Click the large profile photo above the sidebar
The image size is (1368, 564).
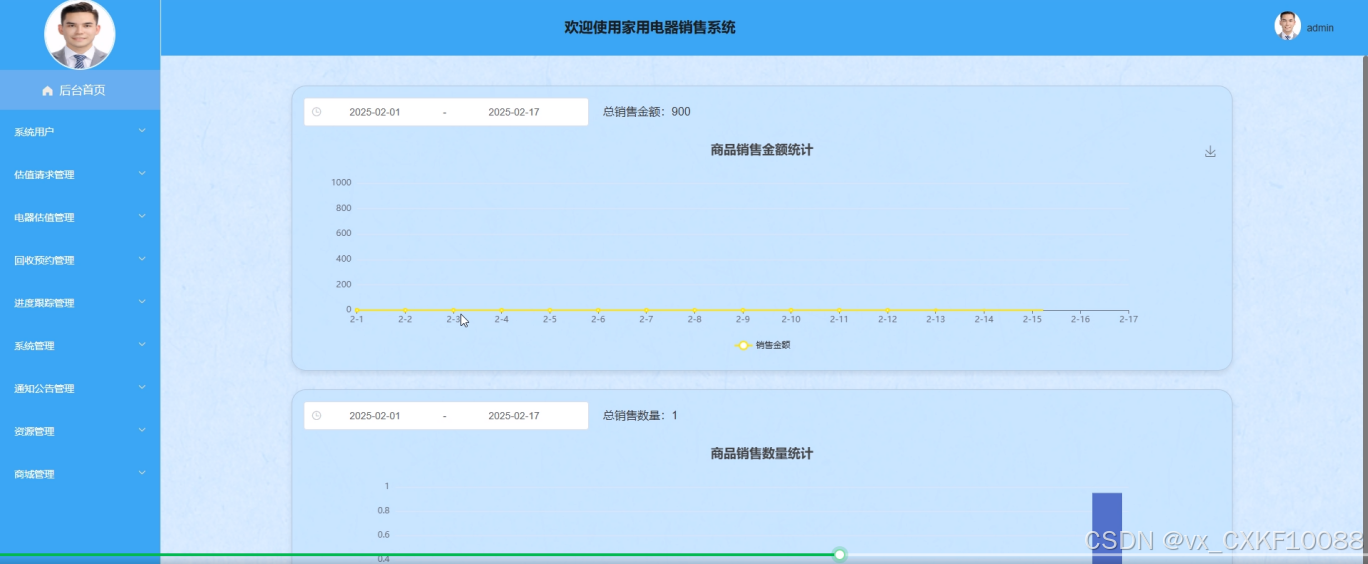(x=80, y=34)
